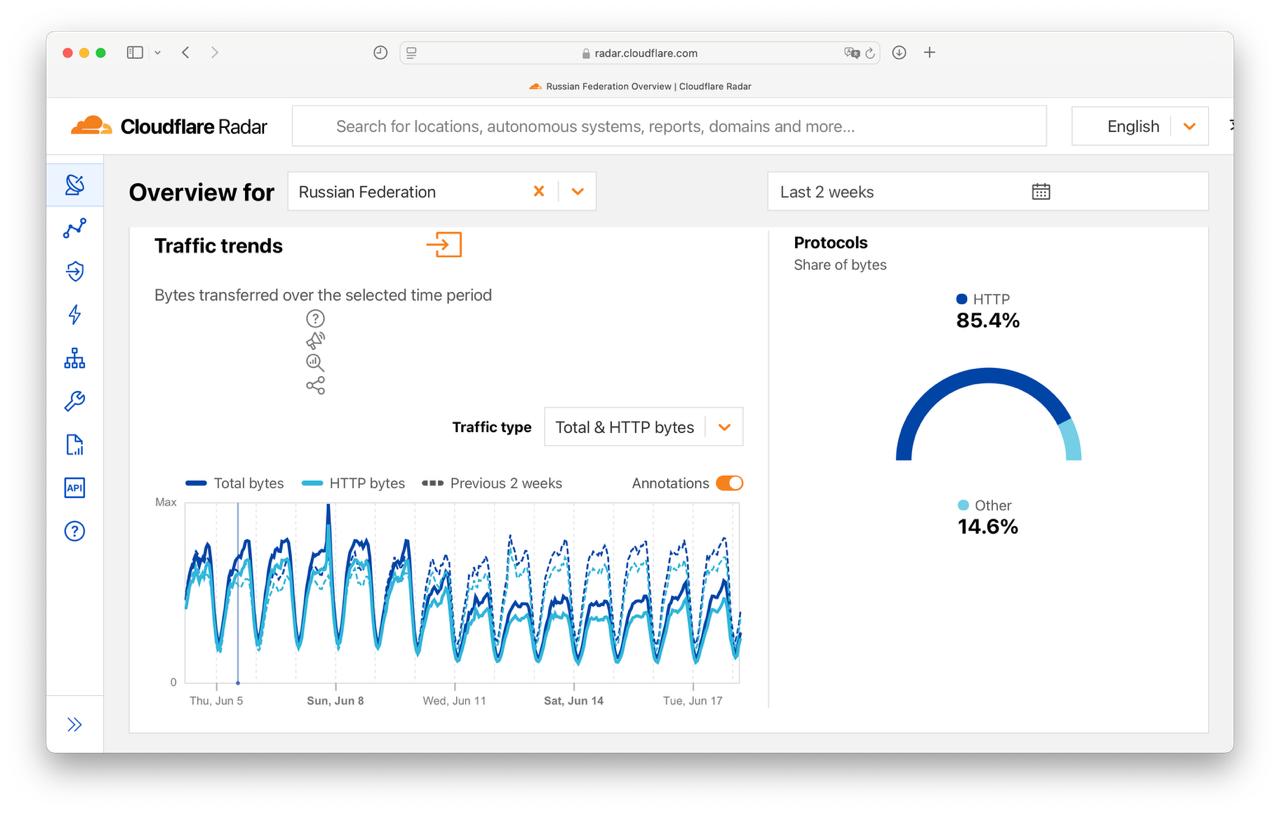
Task: Disable the Annotations toggle
Action: (x=729, y=483)
